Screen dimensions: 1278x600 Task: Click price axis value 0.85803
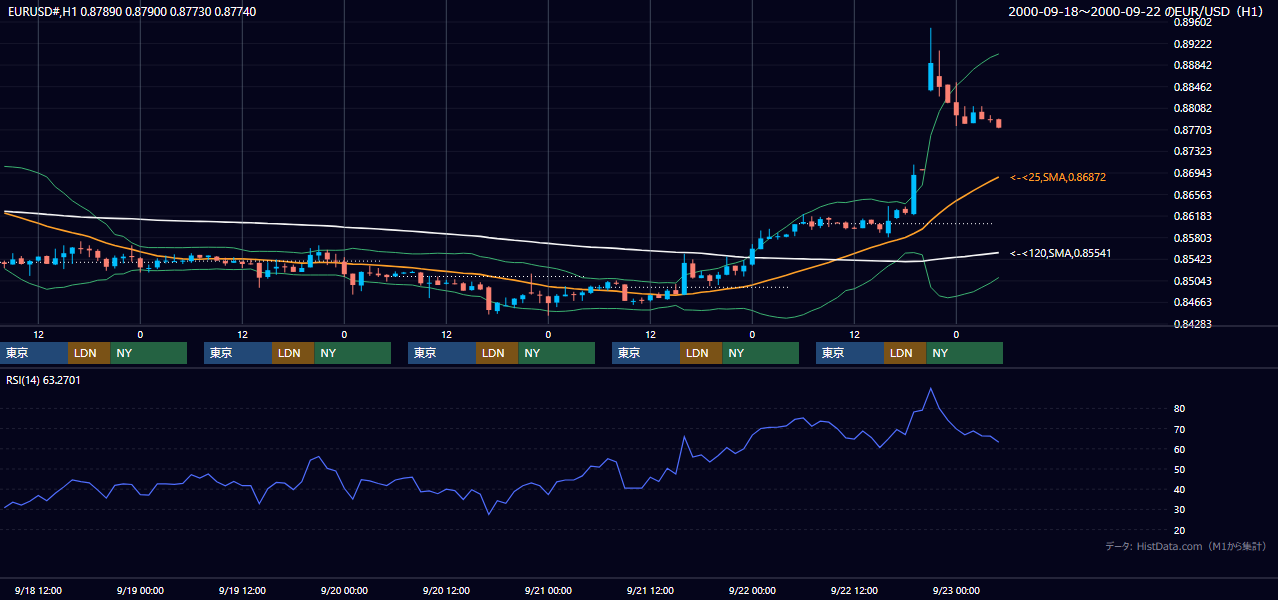pos(1192,238)
